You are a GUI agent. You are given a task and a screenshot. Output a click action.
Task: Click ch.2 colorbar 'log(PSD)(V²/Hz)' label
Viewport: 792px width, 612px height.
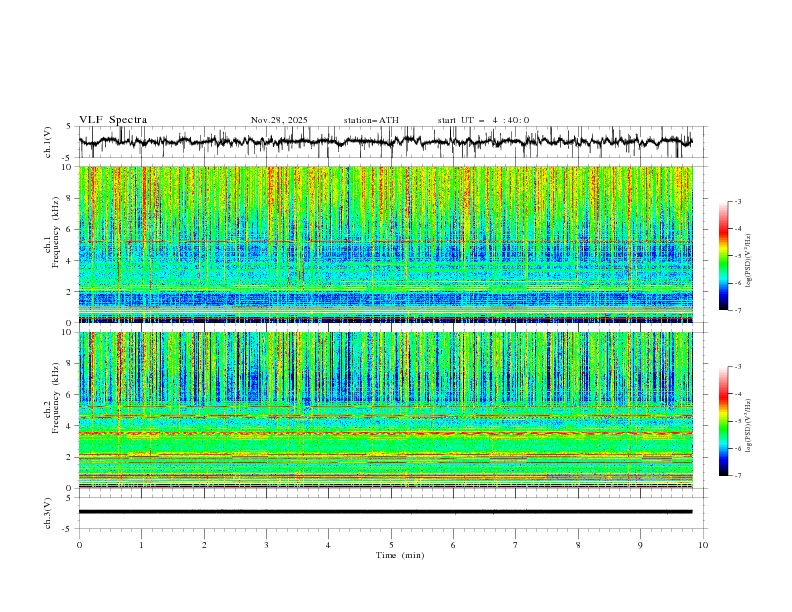[x=748, y=426]
